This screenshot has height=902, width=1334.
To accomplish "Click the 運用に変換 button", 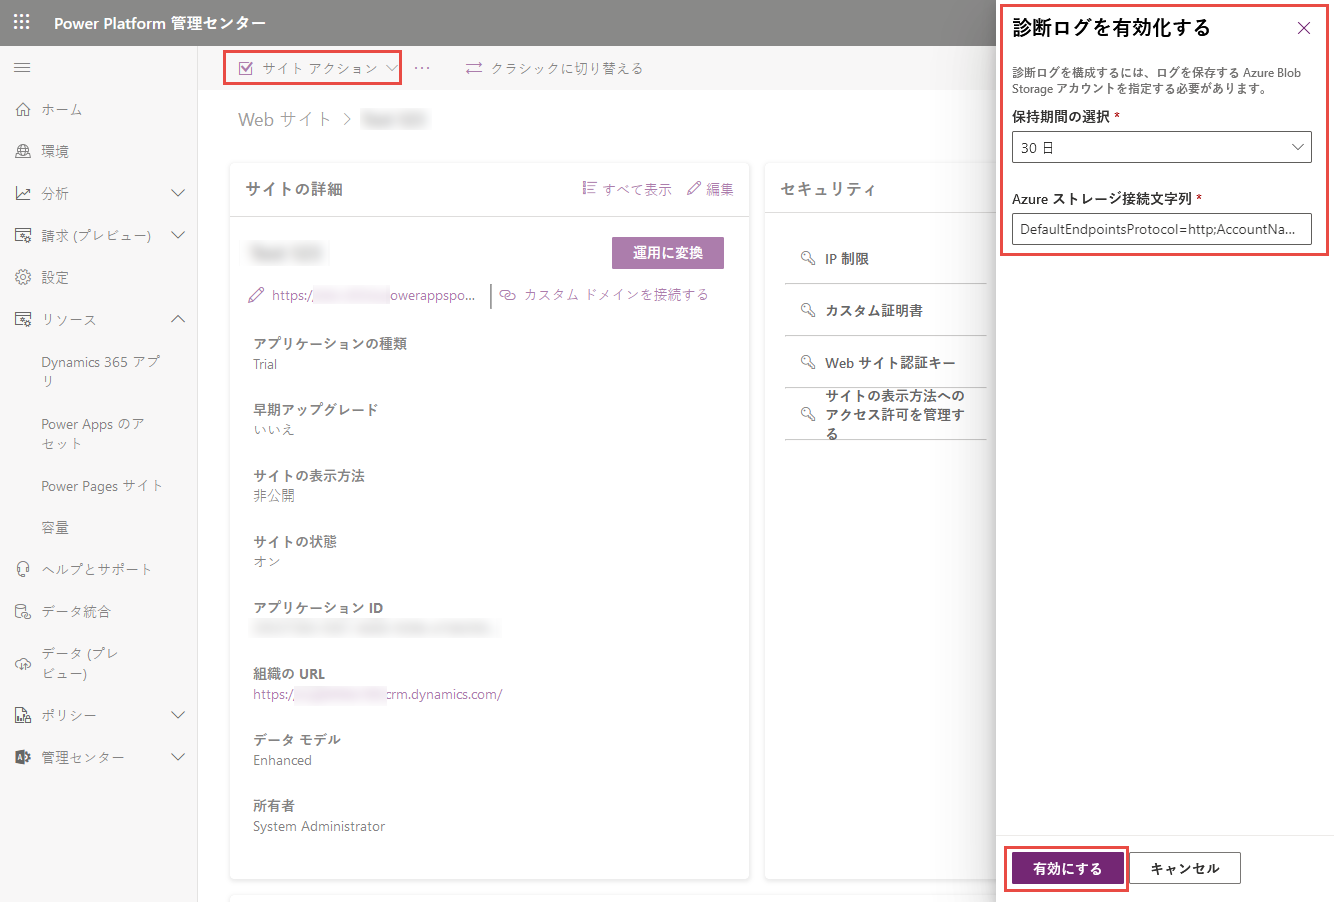I will (x=668, y=253).
